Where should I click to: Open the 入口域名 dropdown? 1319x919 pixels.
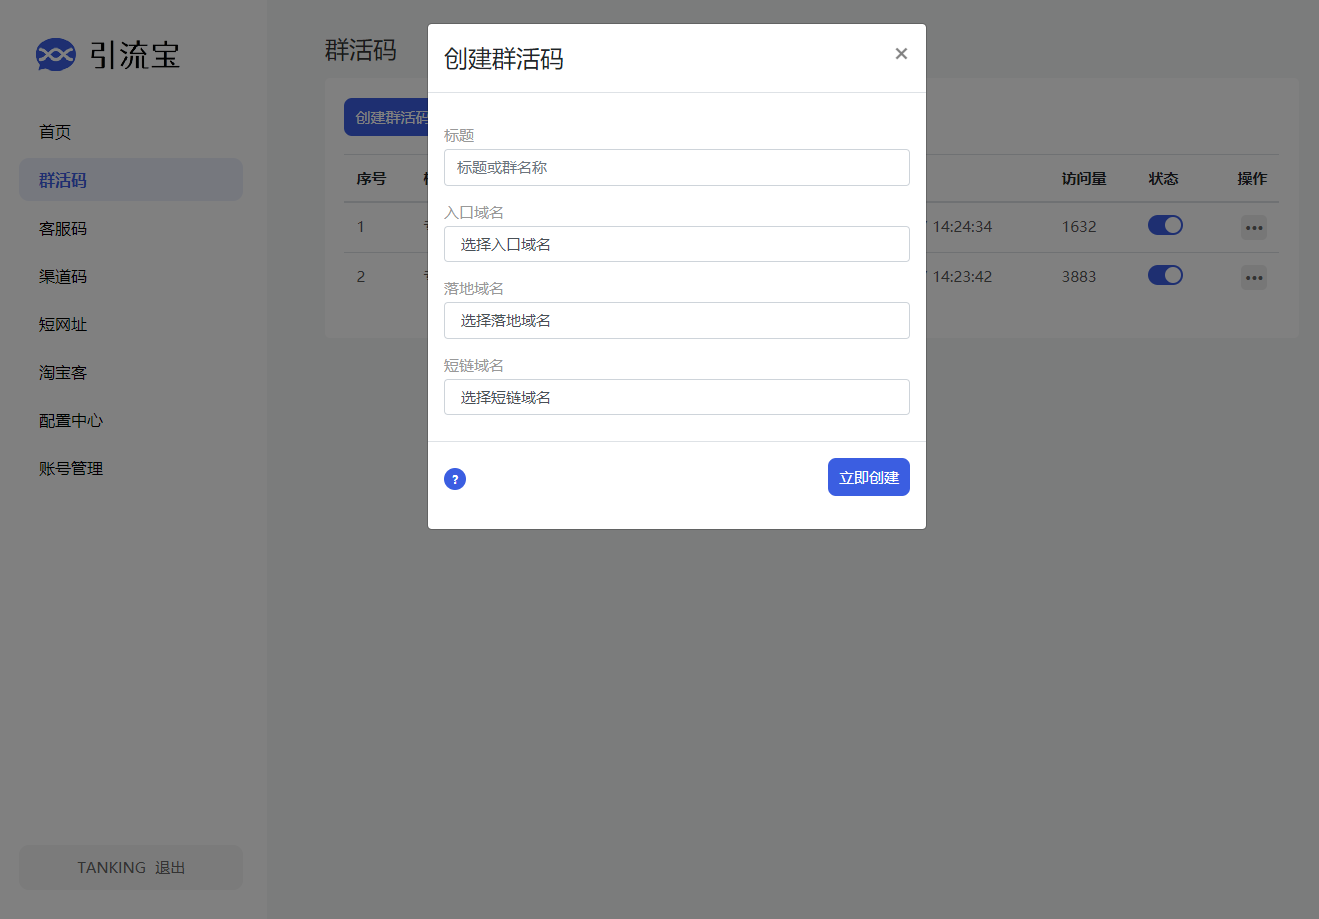pyautogui.click(x=676, y=244)
